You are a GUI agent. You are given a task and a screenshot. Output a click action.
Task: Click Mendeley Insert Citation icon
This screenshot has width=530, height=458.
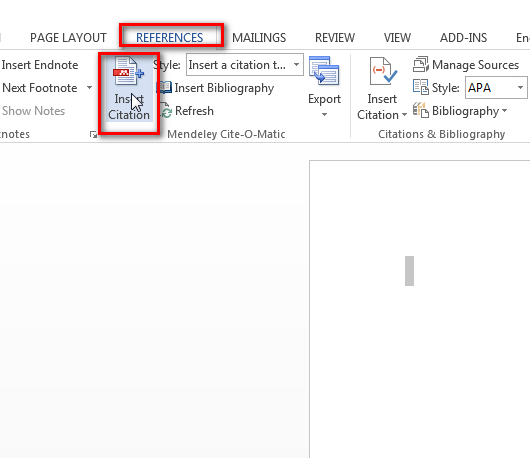pos(128,71)
